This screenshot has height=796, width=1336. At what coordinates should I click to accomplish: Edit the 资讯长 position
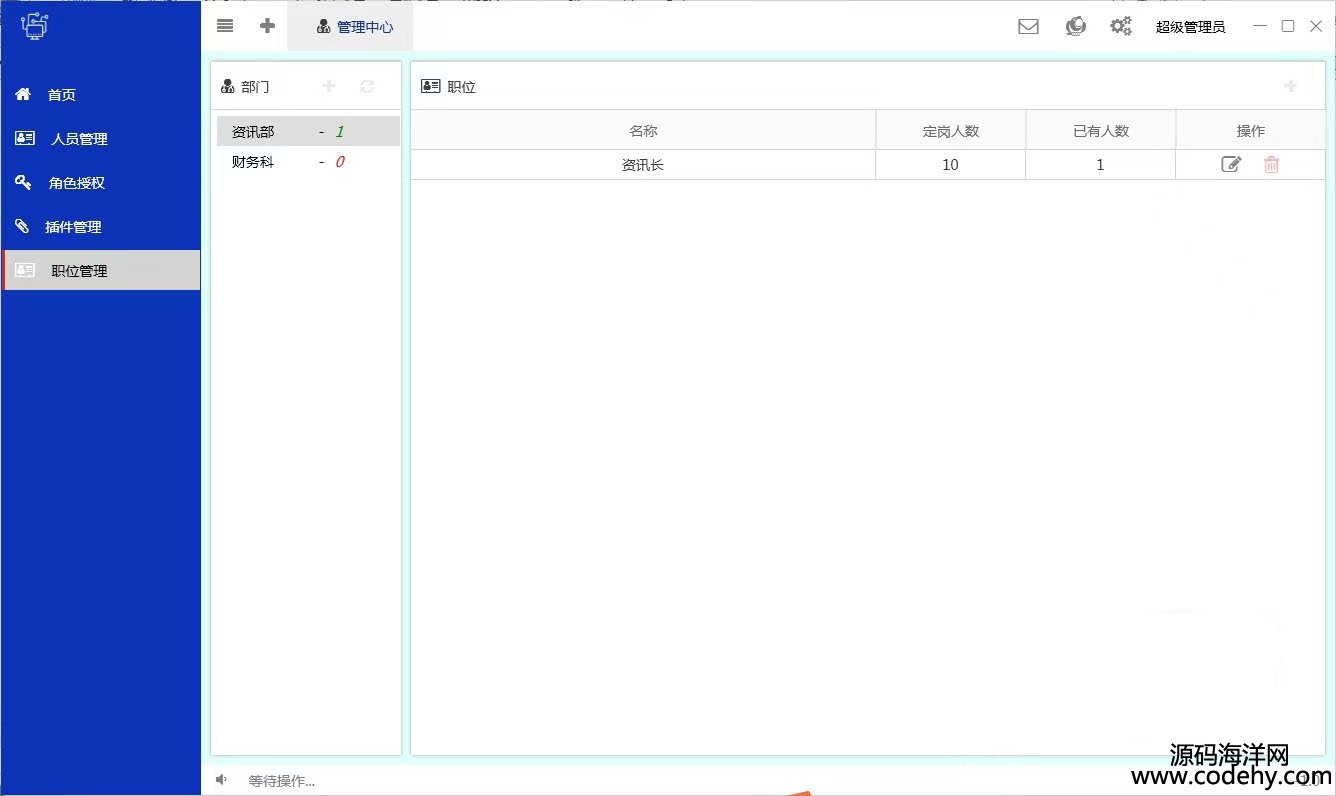click(1231, 164)
